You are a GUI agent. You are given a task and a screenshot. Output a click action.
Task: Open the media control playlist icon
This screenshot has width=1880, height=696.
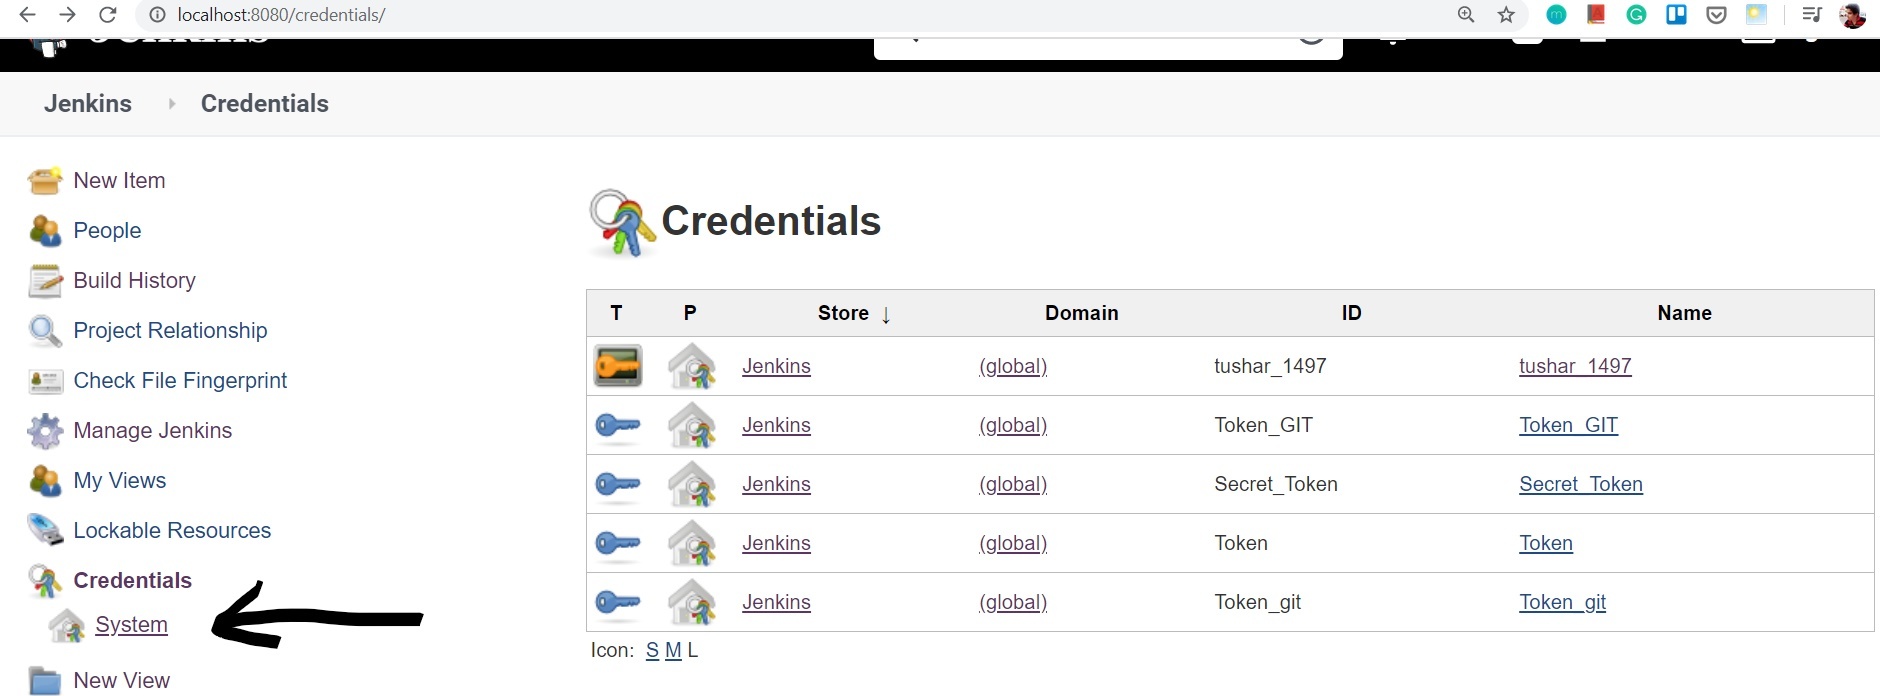(x=1811, y=14)
